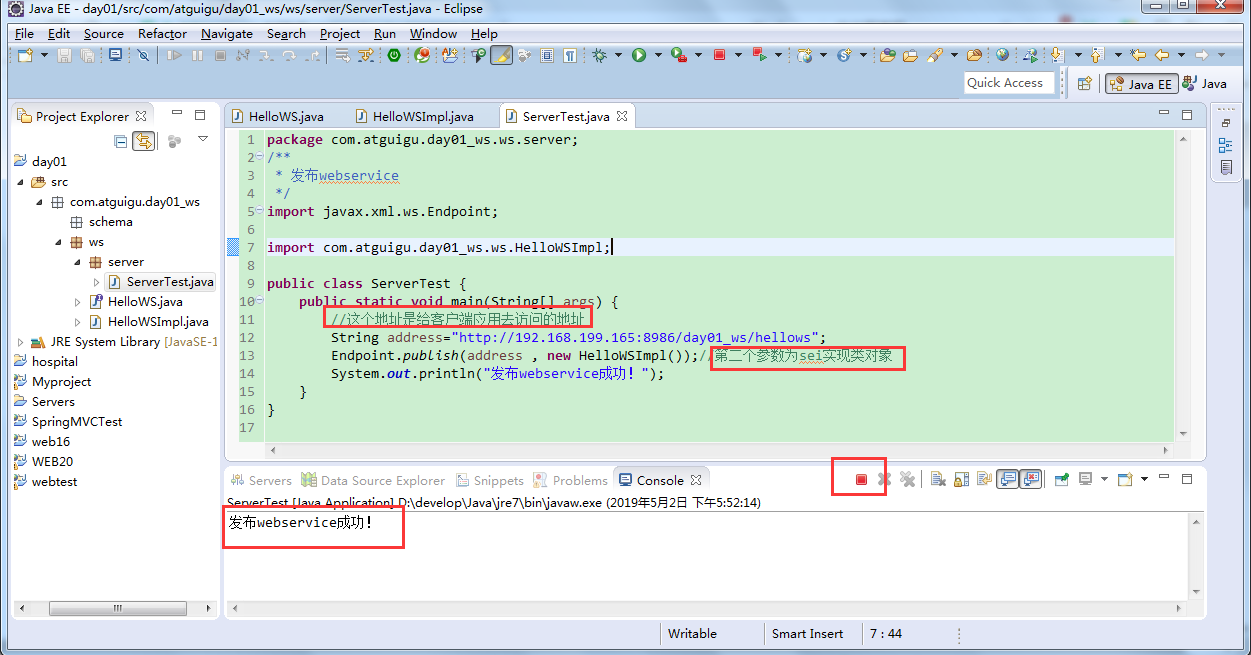Click Collapse All in Project Explorer

click(x=121, y=142)
